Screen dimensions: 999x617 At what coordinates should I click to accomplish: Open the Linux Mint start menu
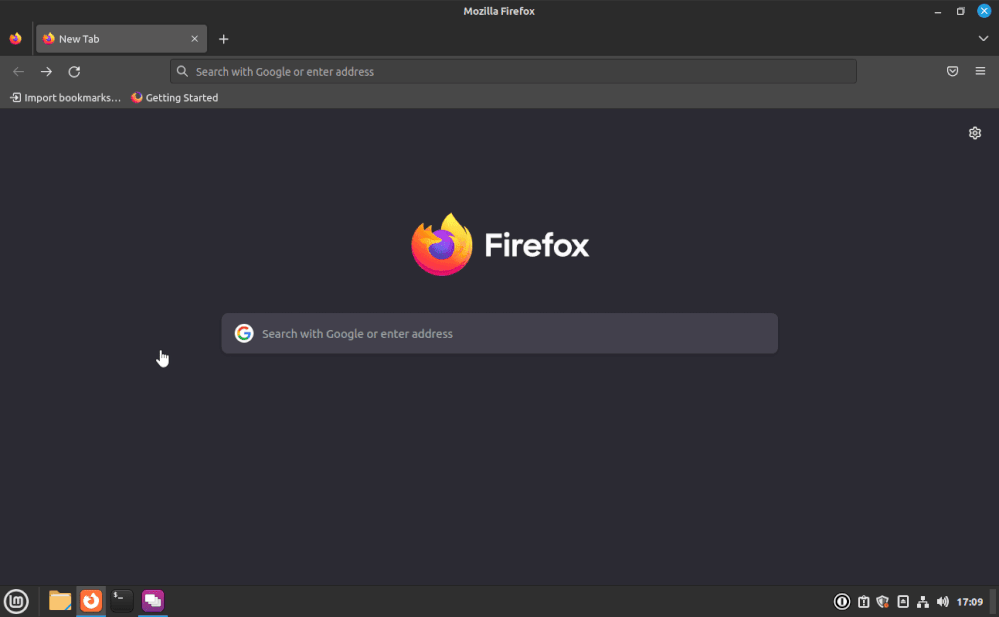point(15,601)
